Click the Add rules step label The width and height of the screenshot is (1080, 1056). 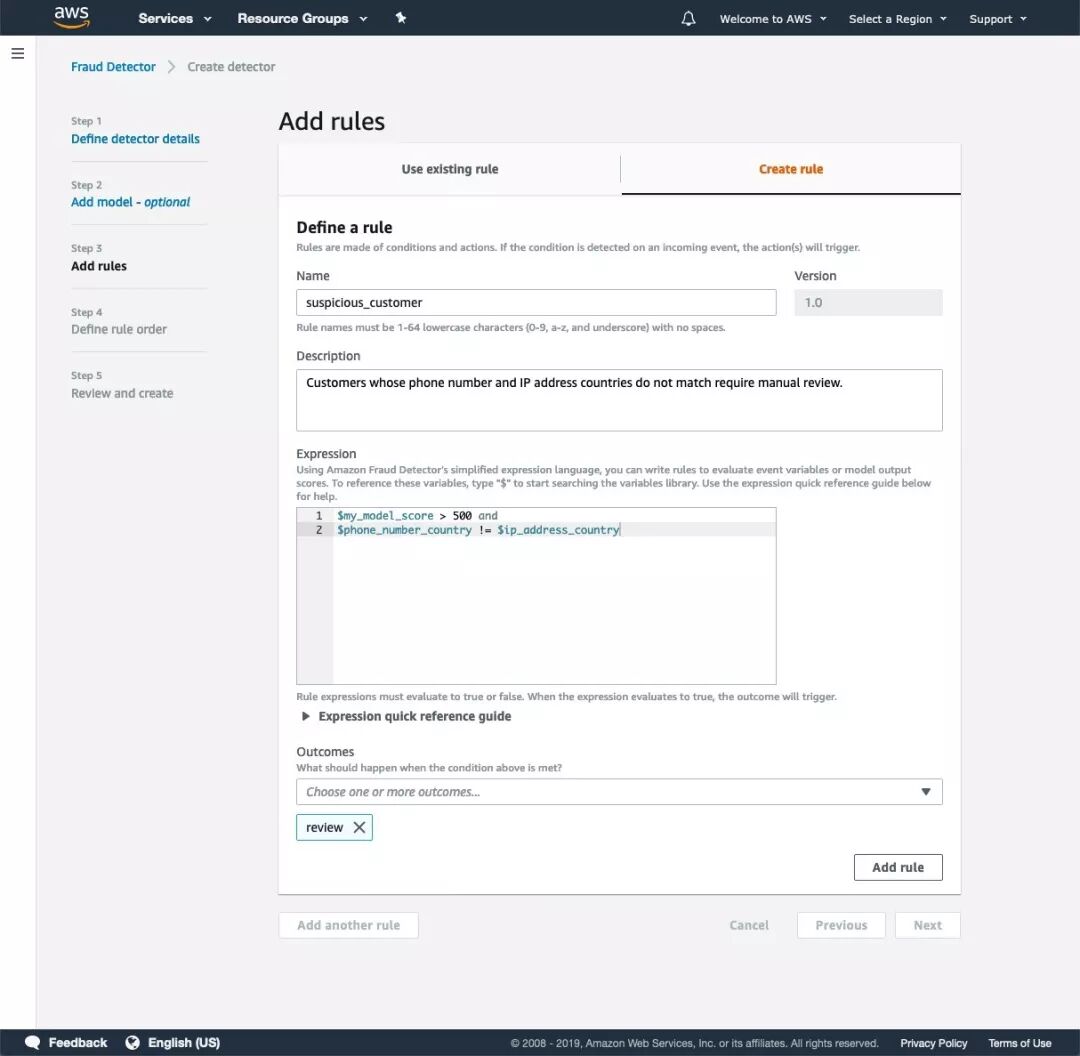98,266
